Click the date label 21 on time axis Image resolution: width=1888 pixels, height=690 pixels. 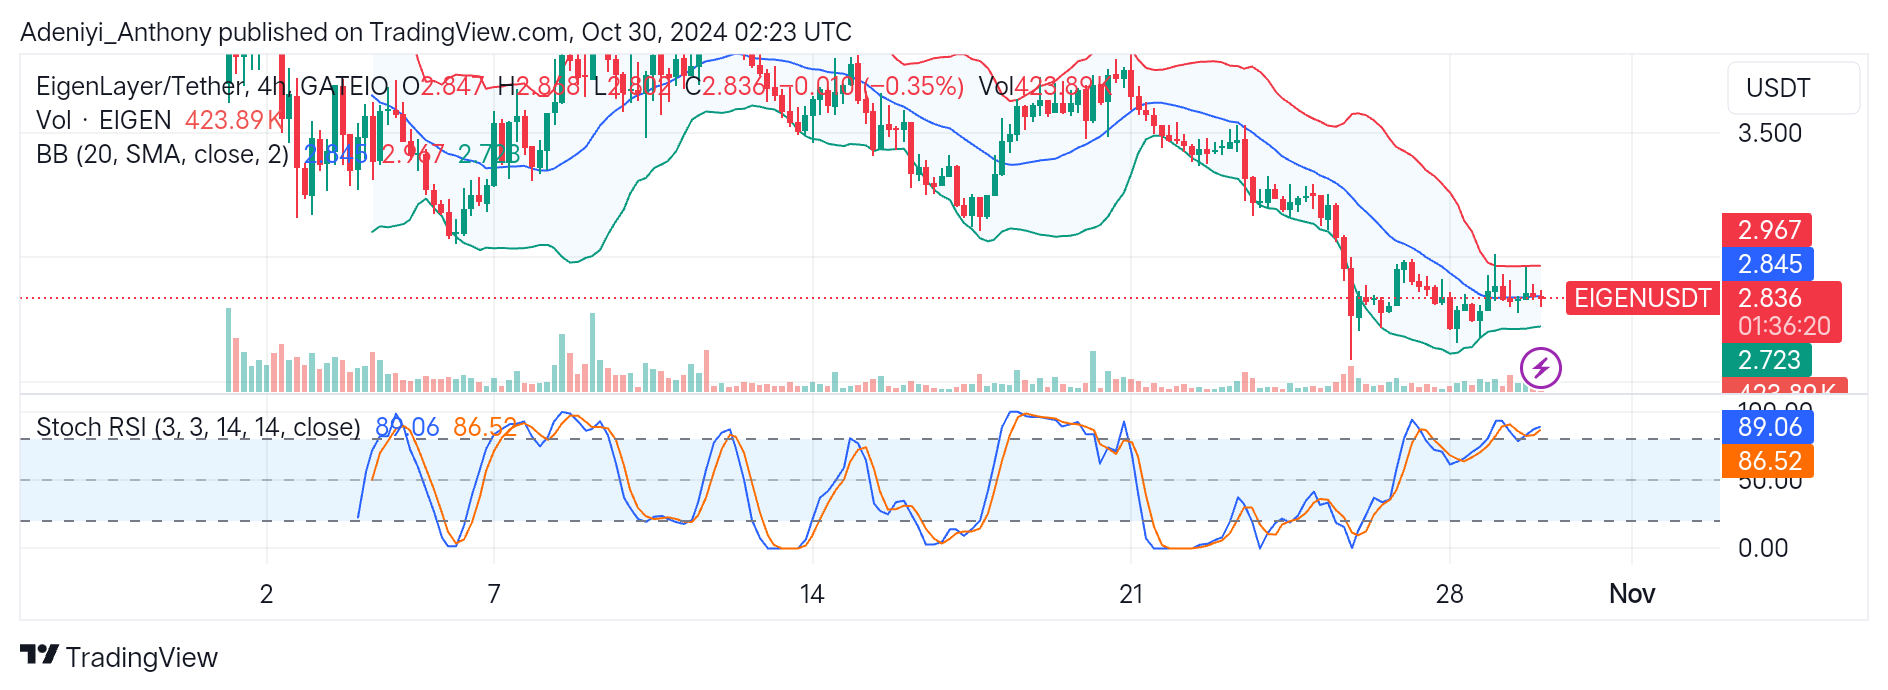click(1131, 594)
